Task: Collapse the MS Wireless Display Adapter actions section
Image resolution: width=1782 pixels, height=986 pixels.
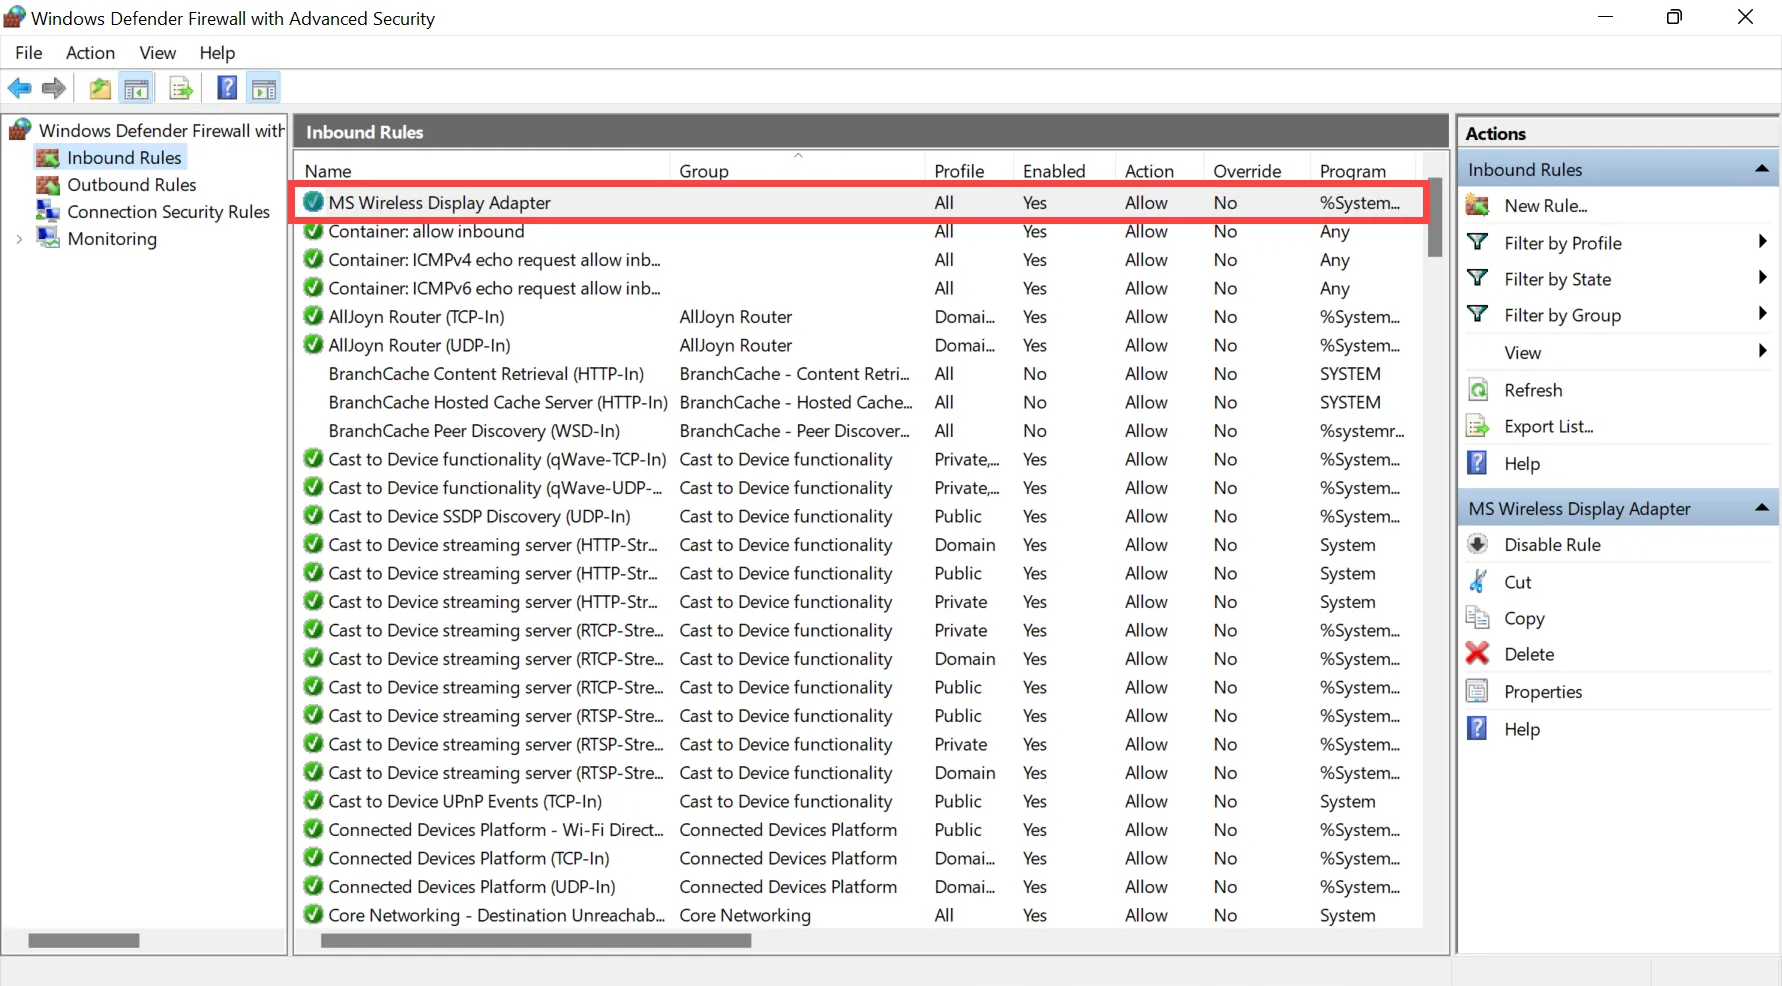Action: (x=1762, y=508)
